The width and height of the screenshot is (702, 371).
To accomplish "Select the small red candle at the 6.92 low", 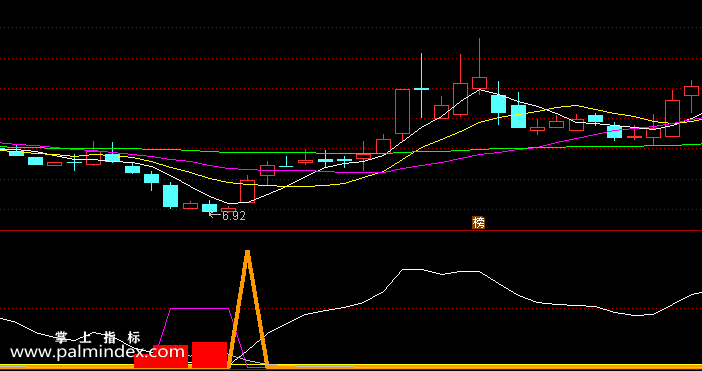I will tap(228, 209).
